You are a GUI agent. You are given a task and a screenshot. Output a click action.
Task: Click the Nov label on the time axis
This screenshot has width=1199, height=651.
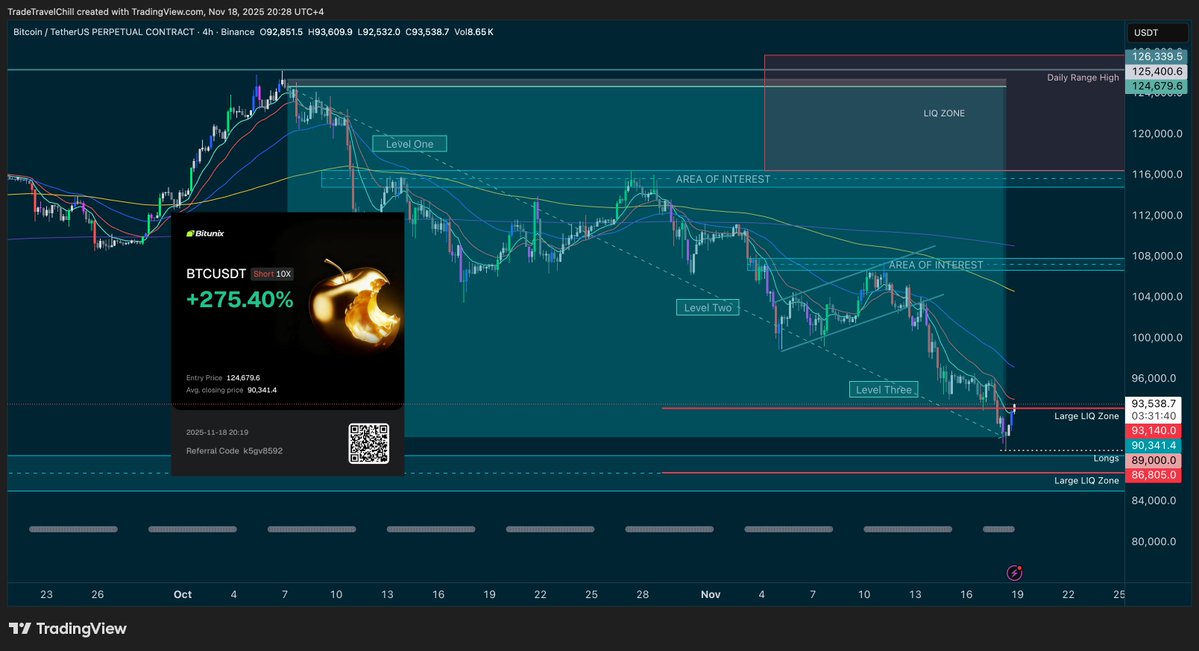point(710,594)
